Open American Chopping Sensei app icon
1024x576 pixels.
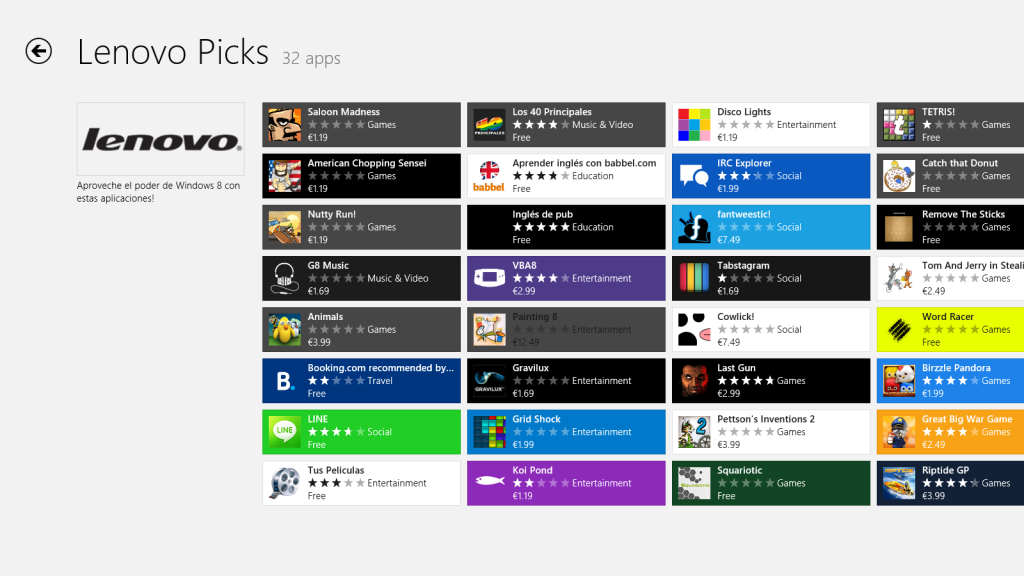[285, 176]
